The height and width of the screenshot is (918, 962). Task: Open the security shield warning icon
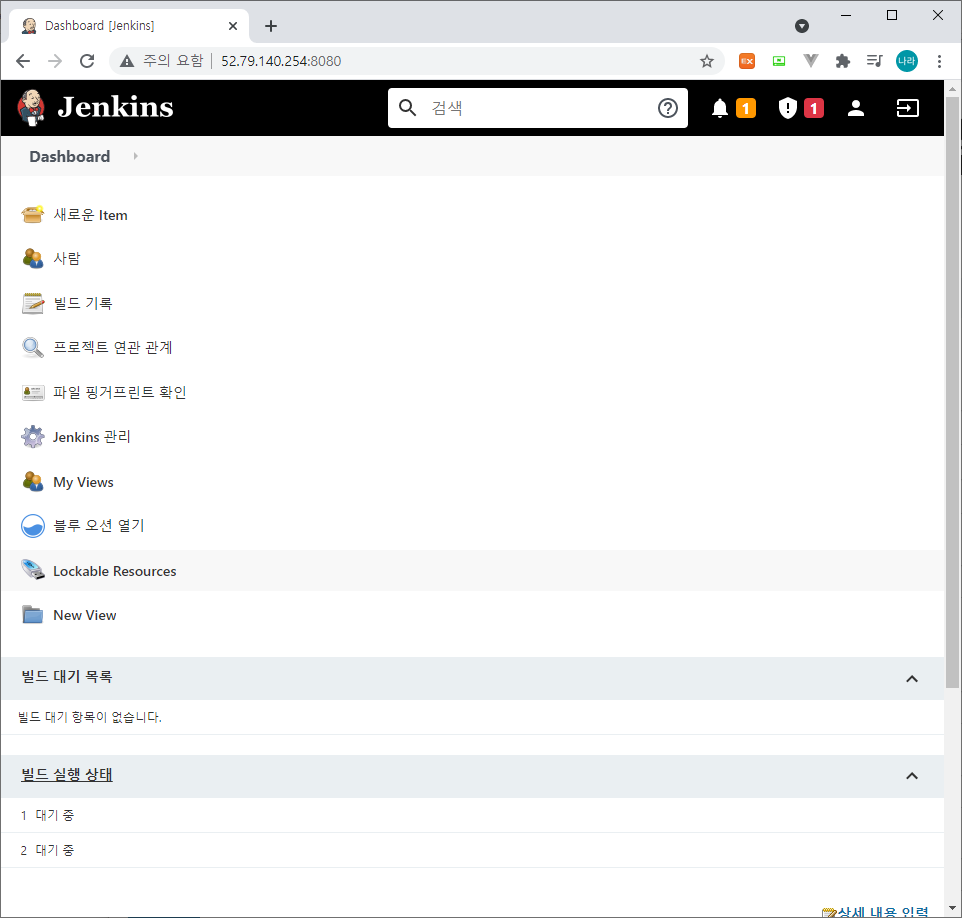pos(787,109)
